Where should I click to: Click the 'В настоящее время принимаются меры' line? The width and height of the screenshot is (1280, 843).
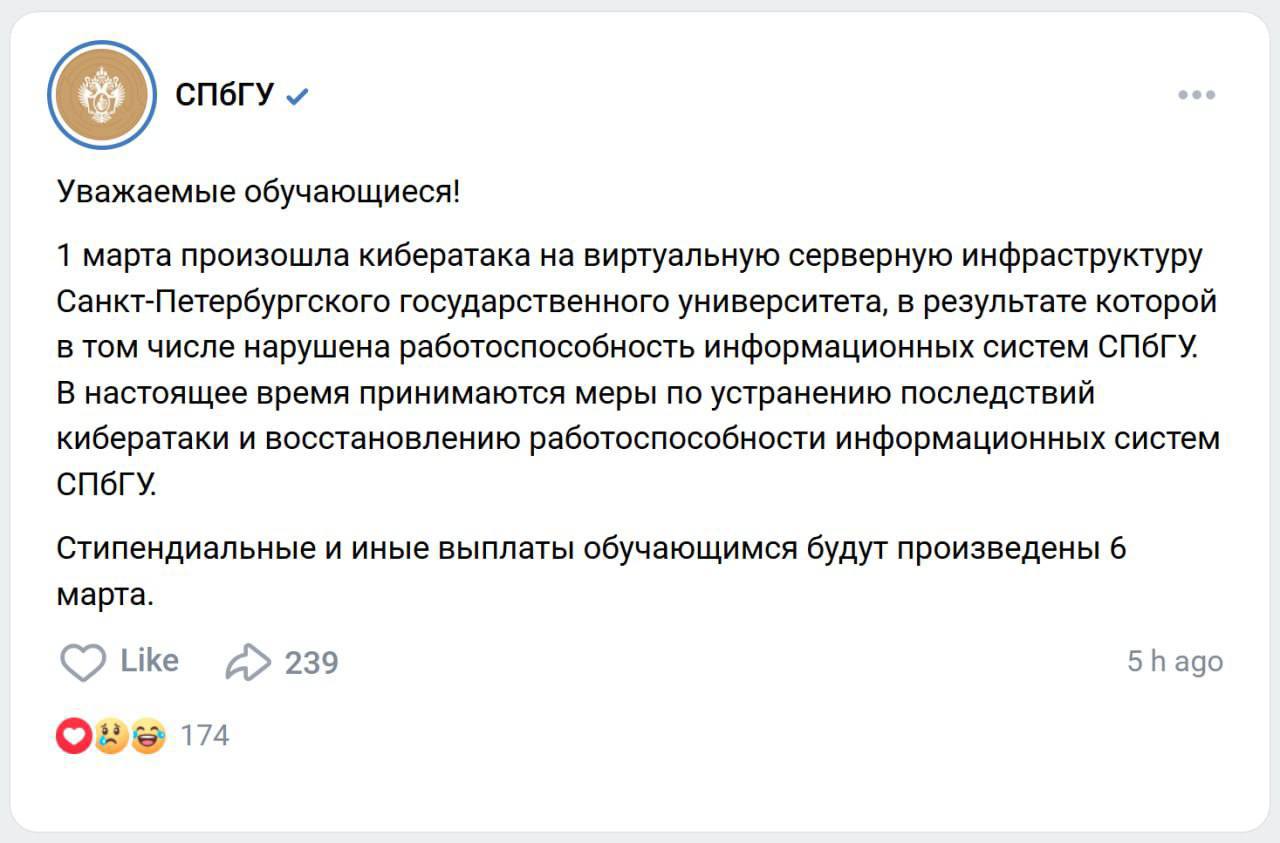[x=576, y=394]
